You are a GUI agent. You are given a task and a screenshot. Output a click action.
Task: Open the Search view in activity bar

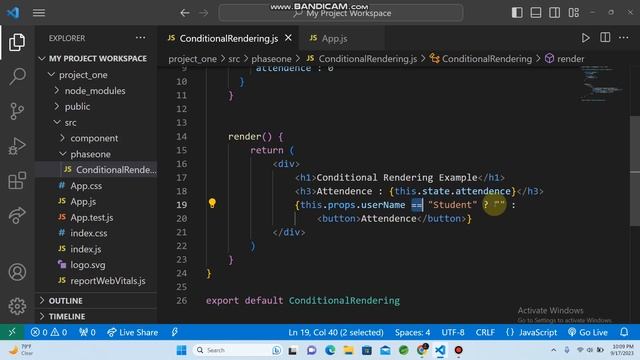point(17,76)
